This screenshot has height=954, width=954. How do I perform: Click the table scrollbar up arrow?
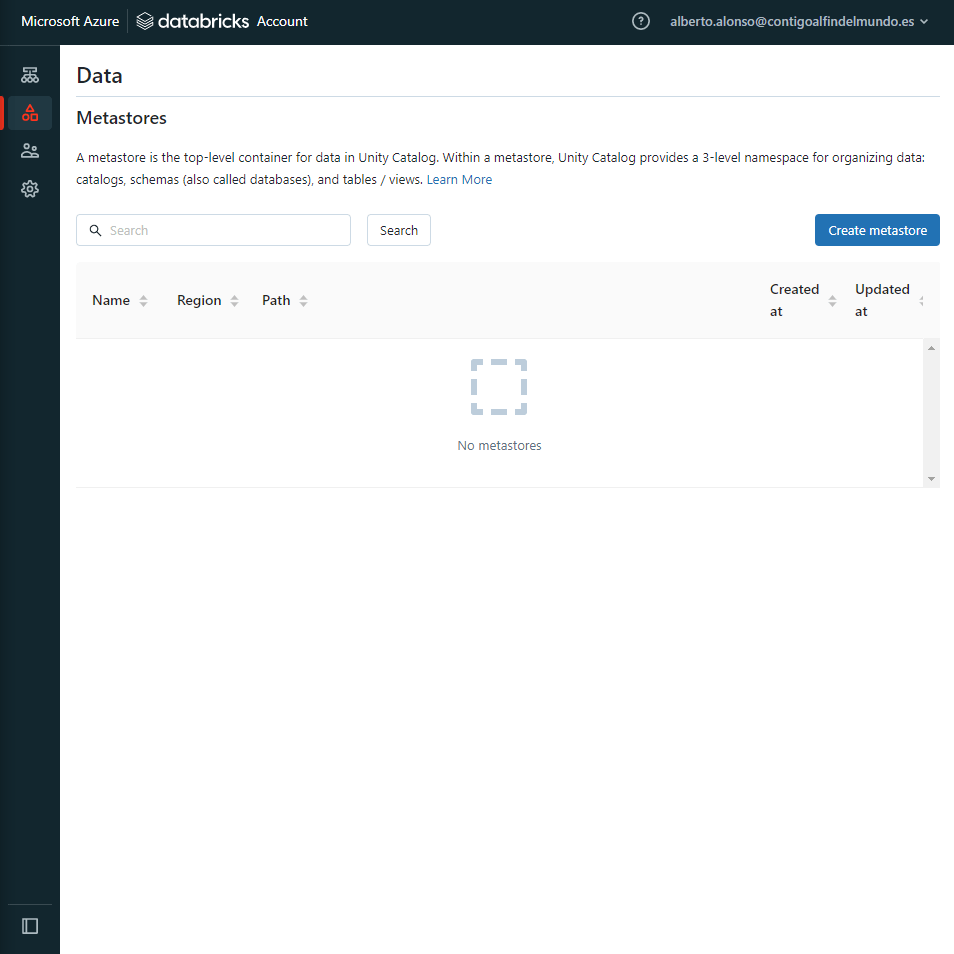[x=932, y=348]
